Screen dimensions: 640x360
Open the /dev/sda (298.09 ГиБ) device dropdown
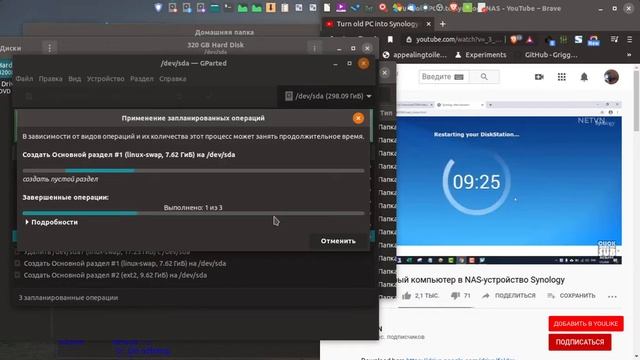coord(329,96)
